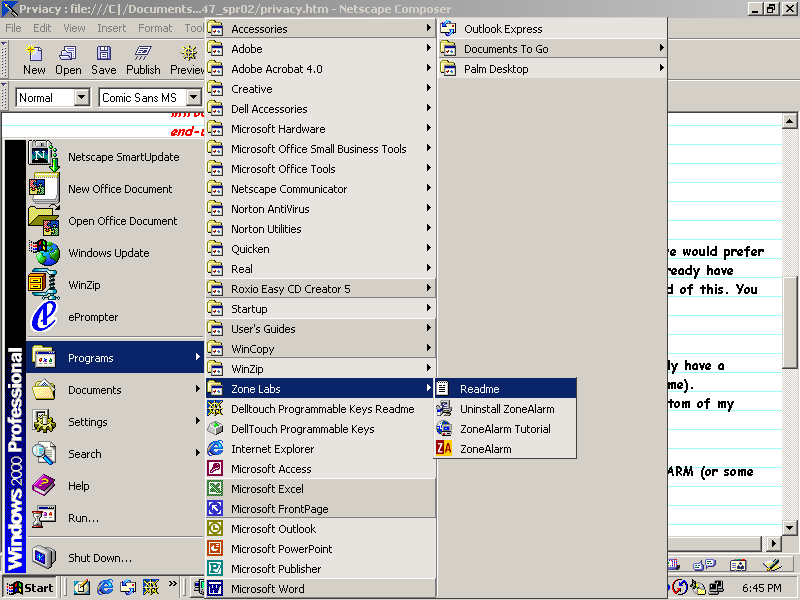The width and height of the screenshot is (800, 600).
Task: Click the Open toolbar icon in Composer
Action: [x=68, y=60]
